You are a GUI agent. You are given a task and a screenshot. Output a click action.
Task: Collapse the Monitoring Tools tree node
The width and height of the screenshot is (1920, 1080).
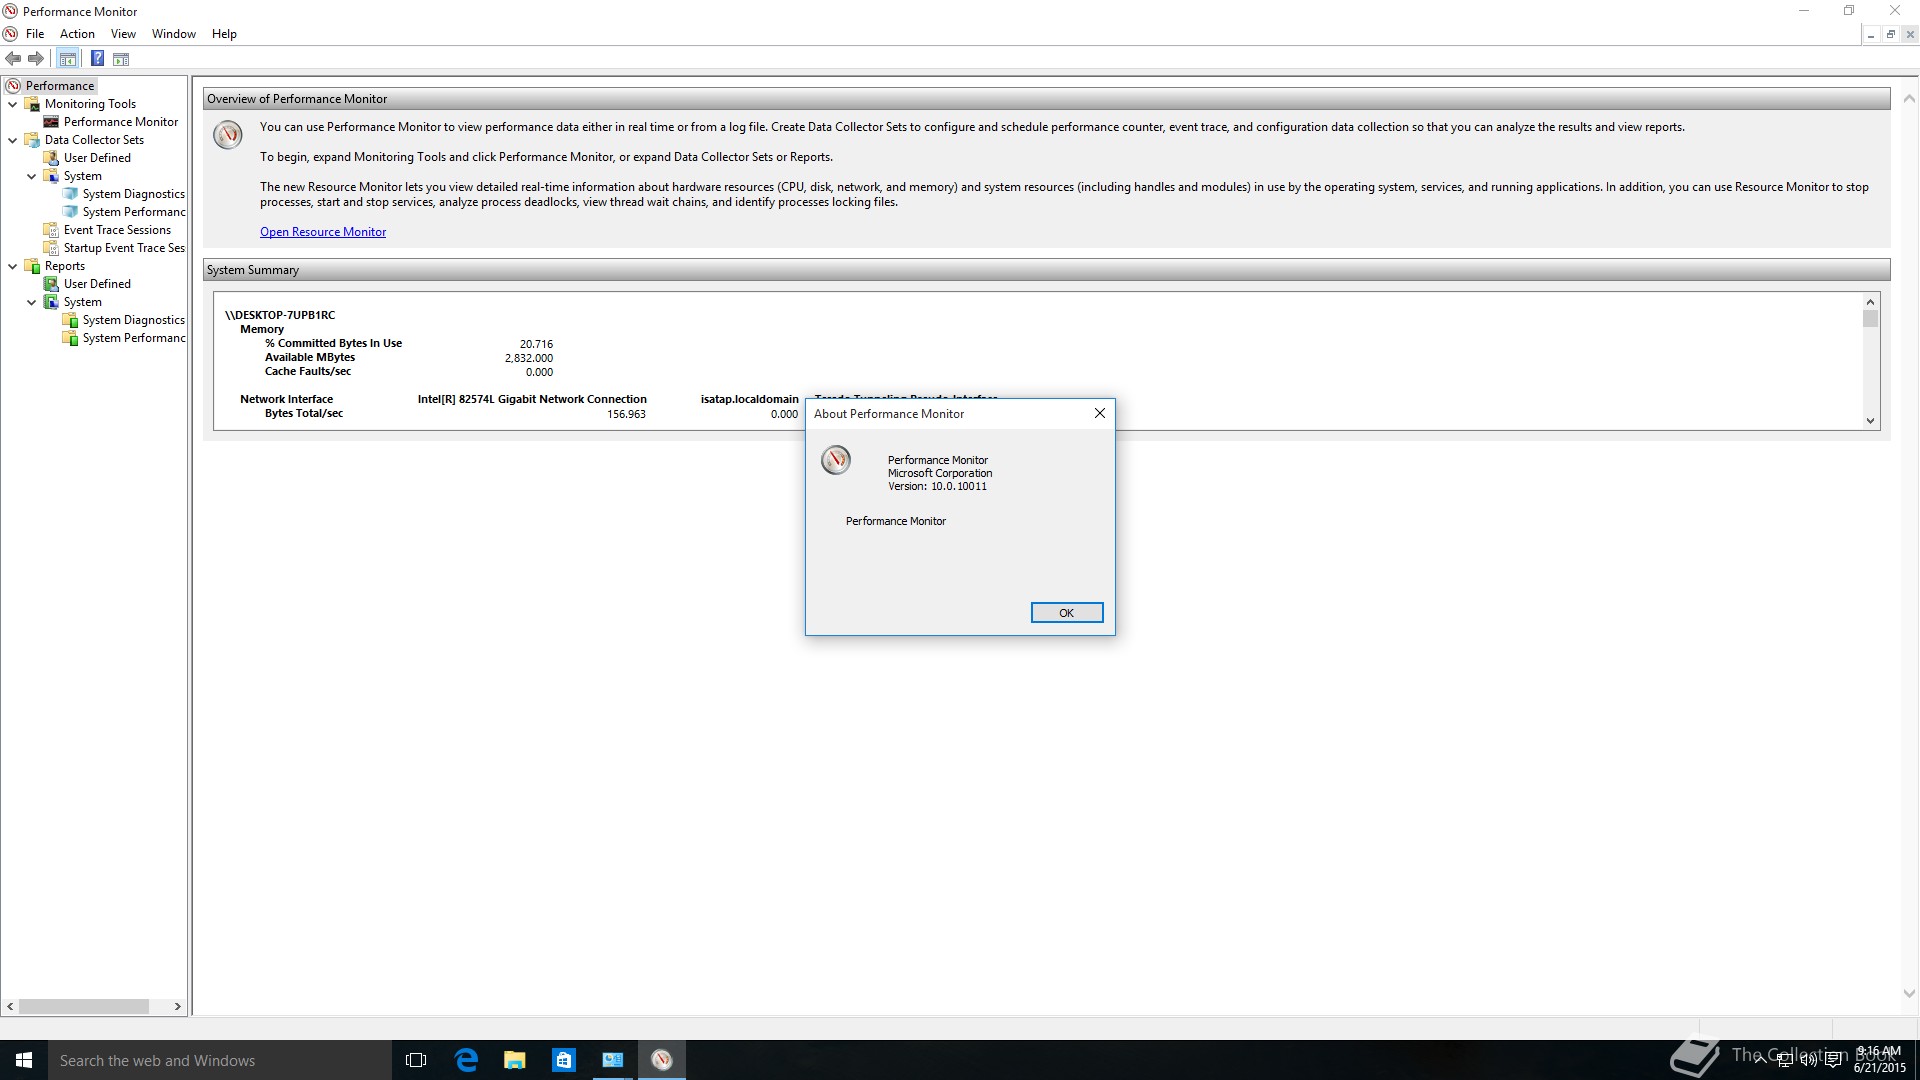coord(12,104)
